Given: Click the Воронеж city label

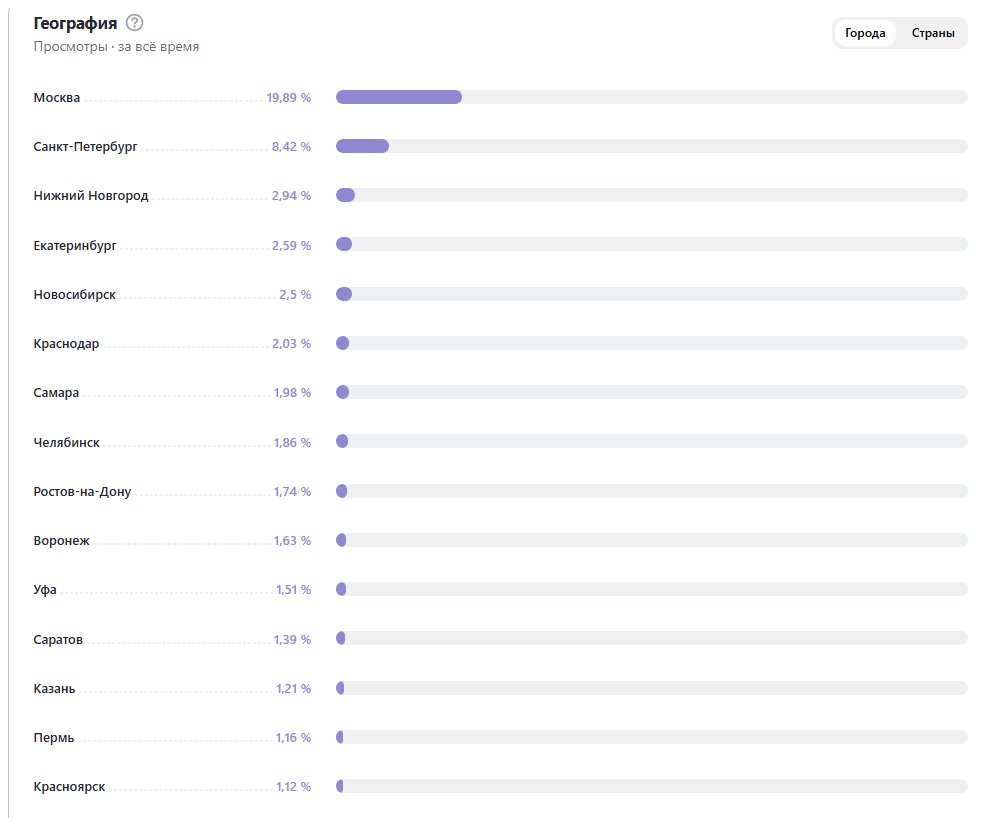Looking at the screenshot, I should click(x=61, y=540).
